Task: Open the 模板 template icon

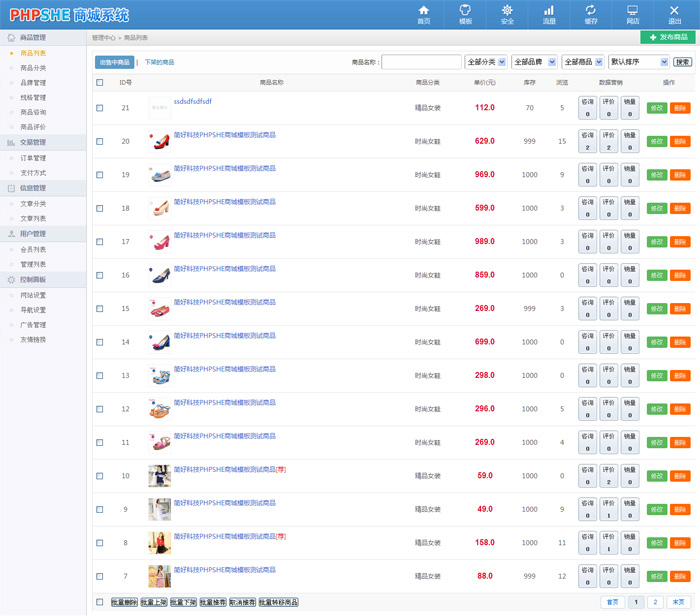Action: tap(465, 10)
